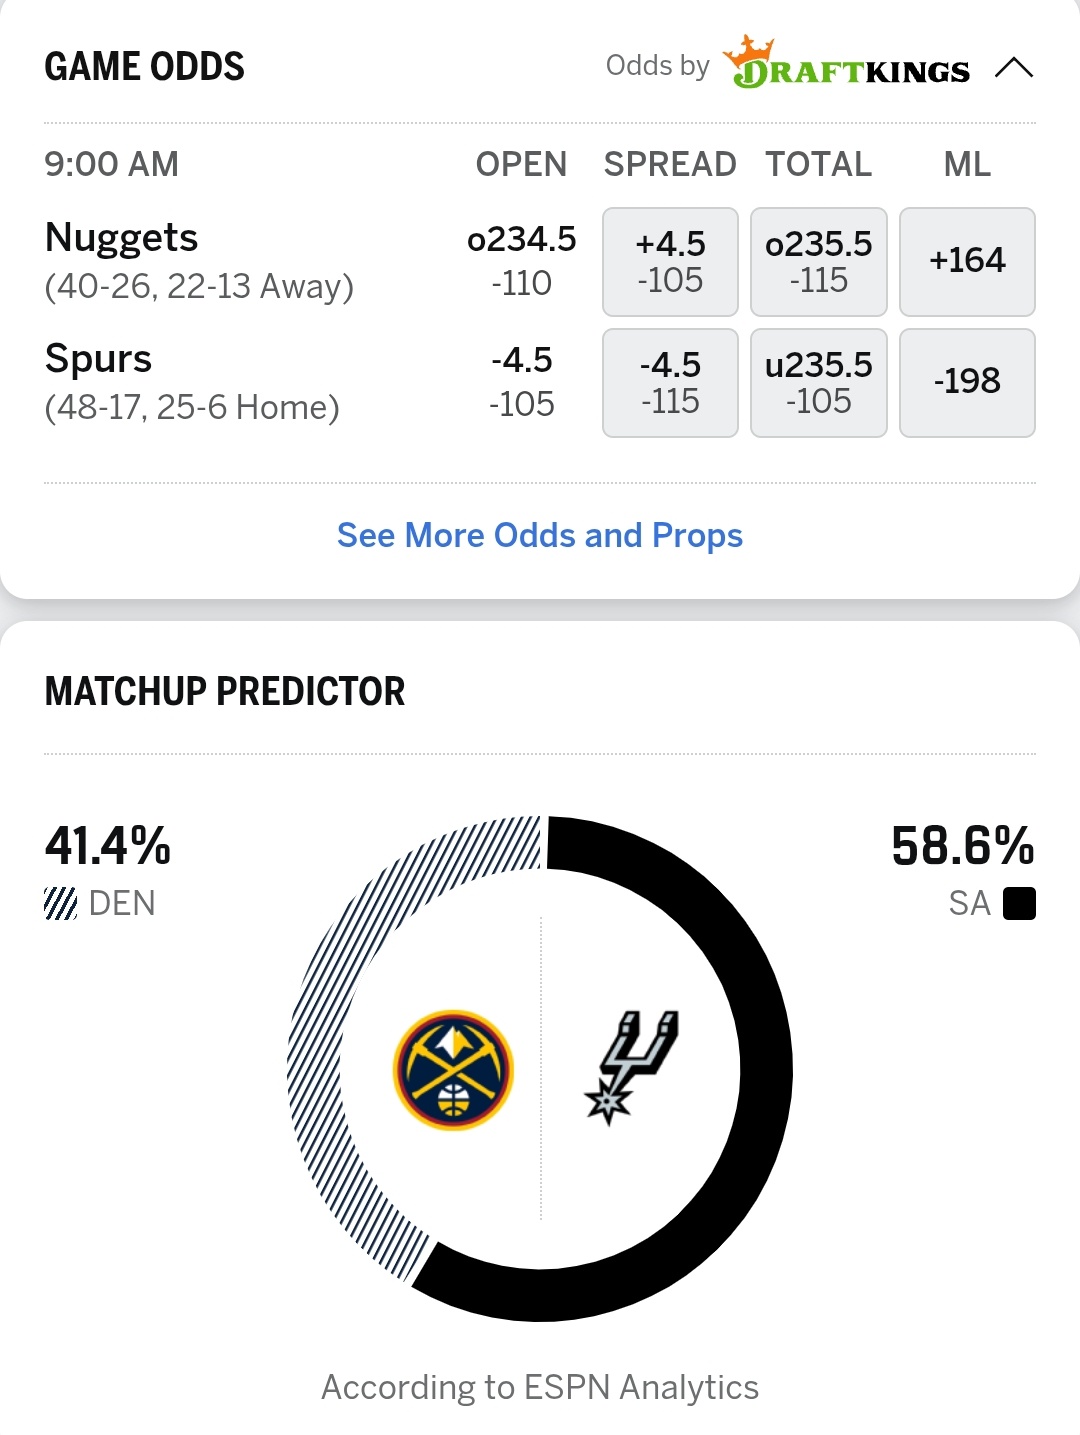Click the striped DEN legend icon
Screen dimensions: 1080x1435
coord(60,903)
